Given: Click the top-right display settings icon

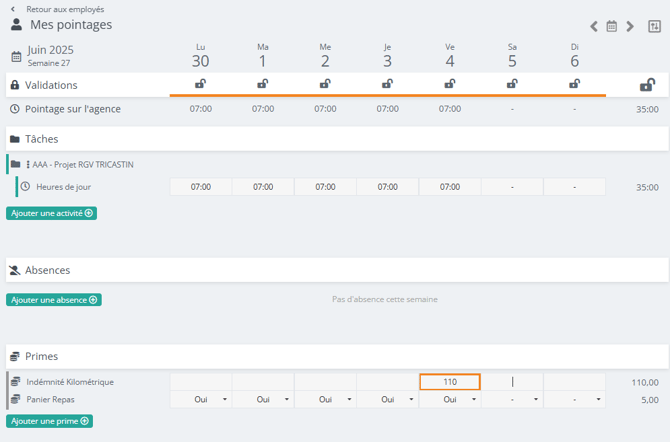Looking at the screenshot, I should [x=654, y=27].
